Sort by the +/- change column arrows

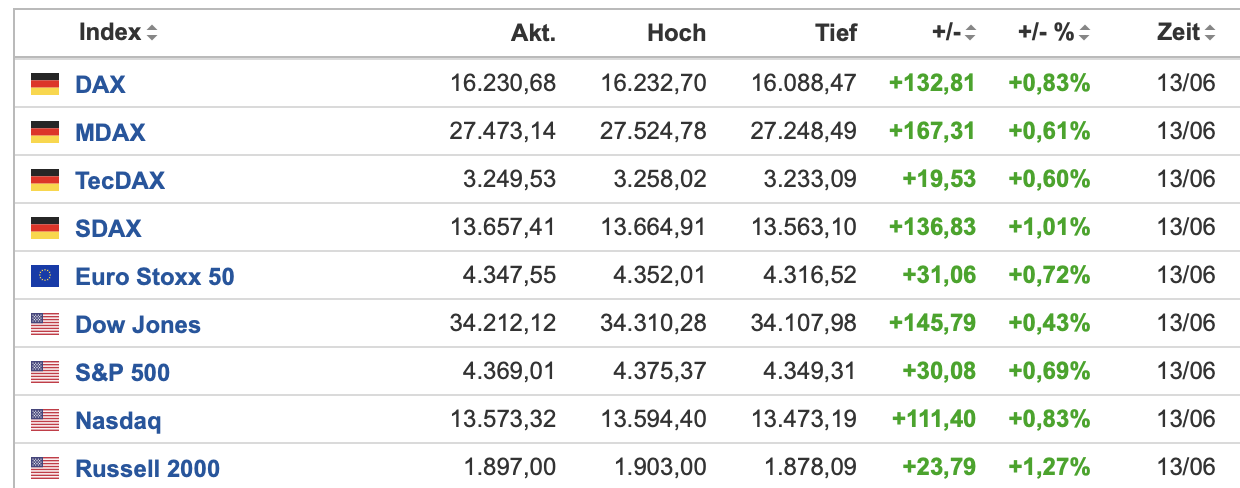tap(970, 33)
